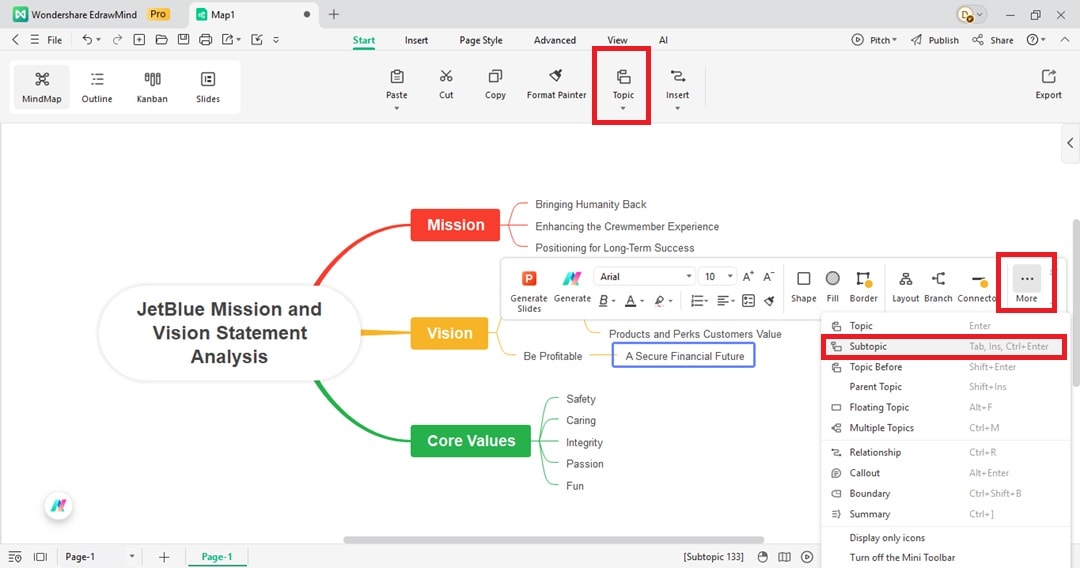Add a new page with plus
The width and height of the screenshot is (1080, 568).
tap(163, 556)
